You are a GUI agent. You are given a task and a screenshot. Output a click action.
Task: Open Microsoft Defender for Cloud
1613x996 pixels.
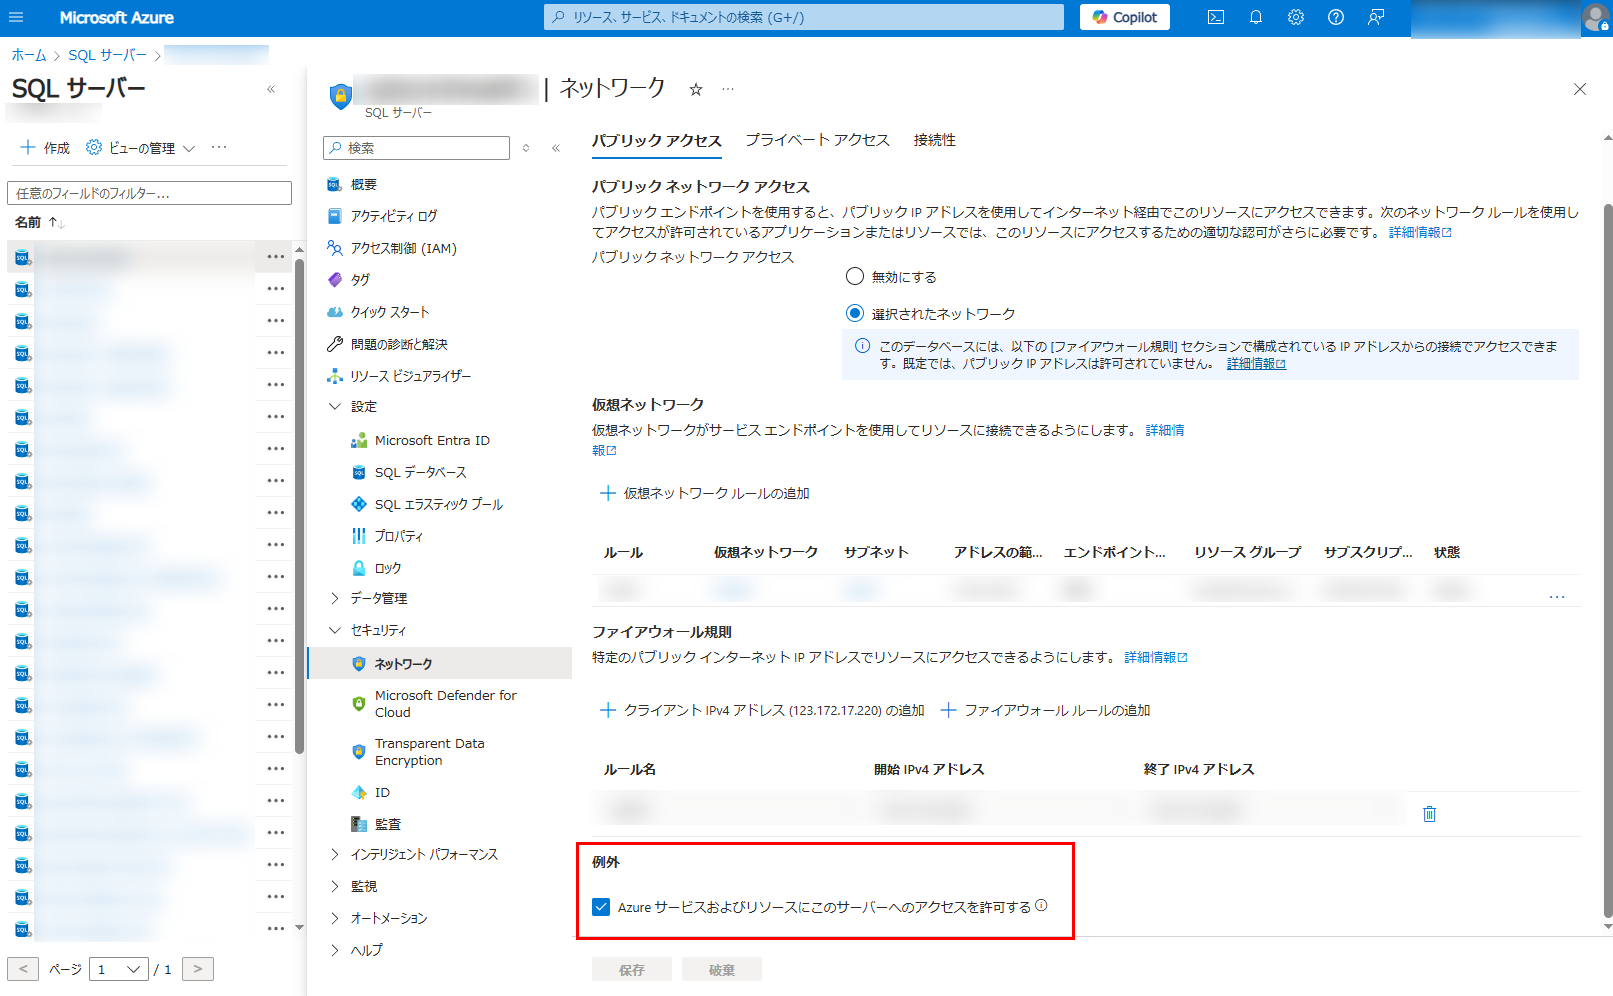point(445,704)
